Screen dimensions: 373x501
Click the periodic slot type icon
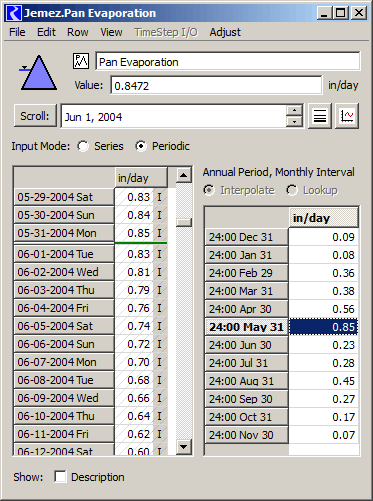click(81, 61)
